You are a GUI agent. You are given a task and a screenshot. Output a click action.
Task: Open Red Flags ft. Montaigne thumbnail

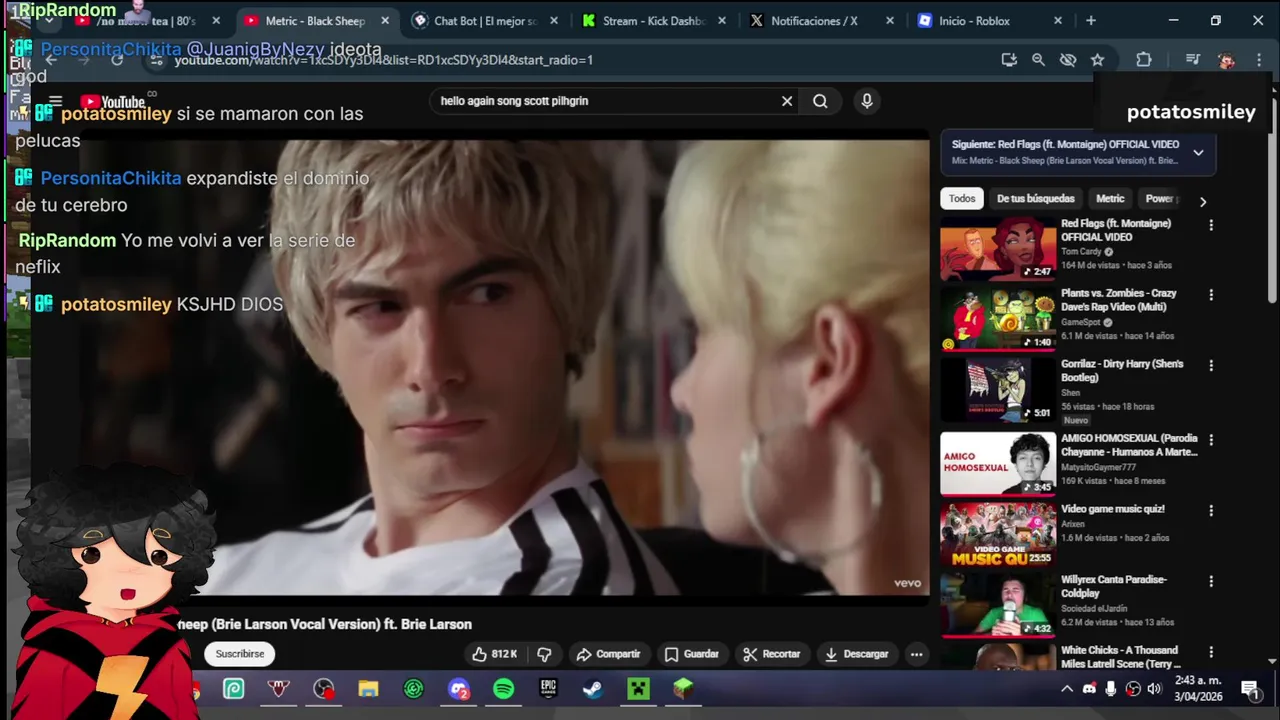point(997,249)
